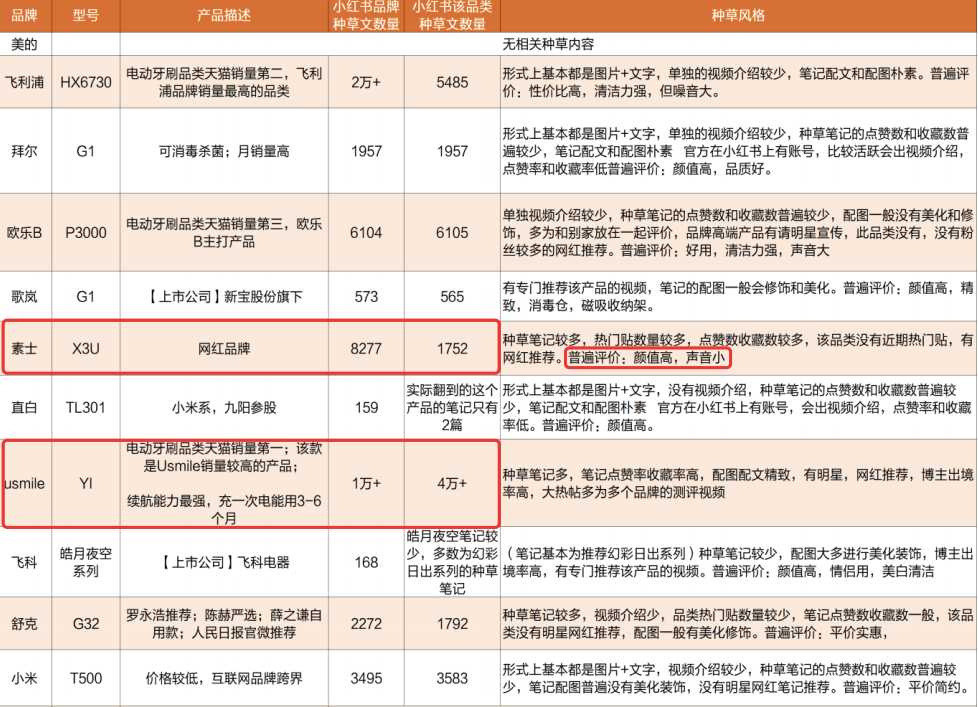Select the 直白 brand cell
Viewport: 978px width, 707px height.
[26, 408]
